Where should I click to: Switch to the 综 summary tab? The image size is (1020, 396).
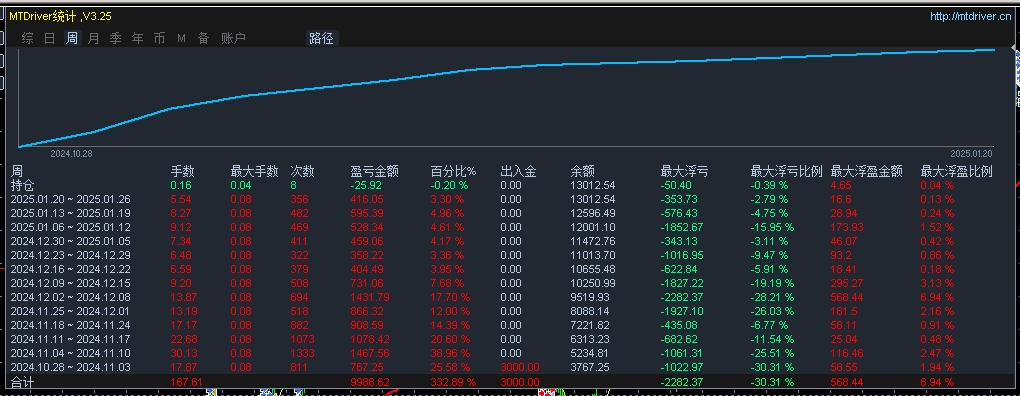point(27,38)
